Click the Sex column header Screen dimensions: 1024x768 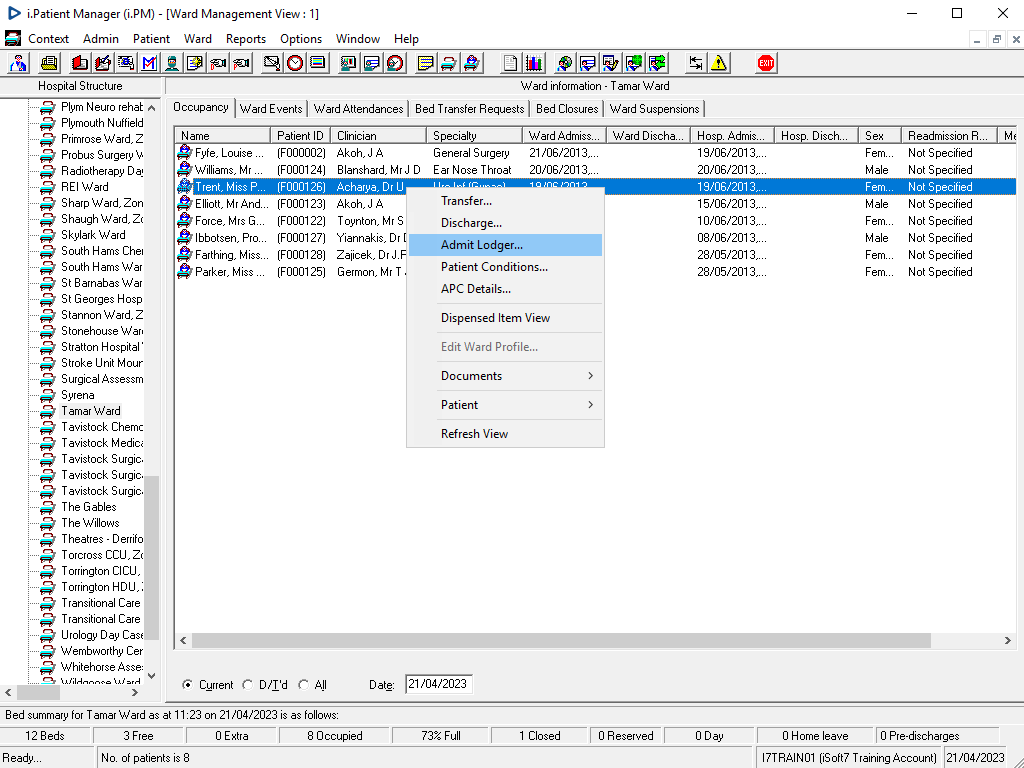880,136
